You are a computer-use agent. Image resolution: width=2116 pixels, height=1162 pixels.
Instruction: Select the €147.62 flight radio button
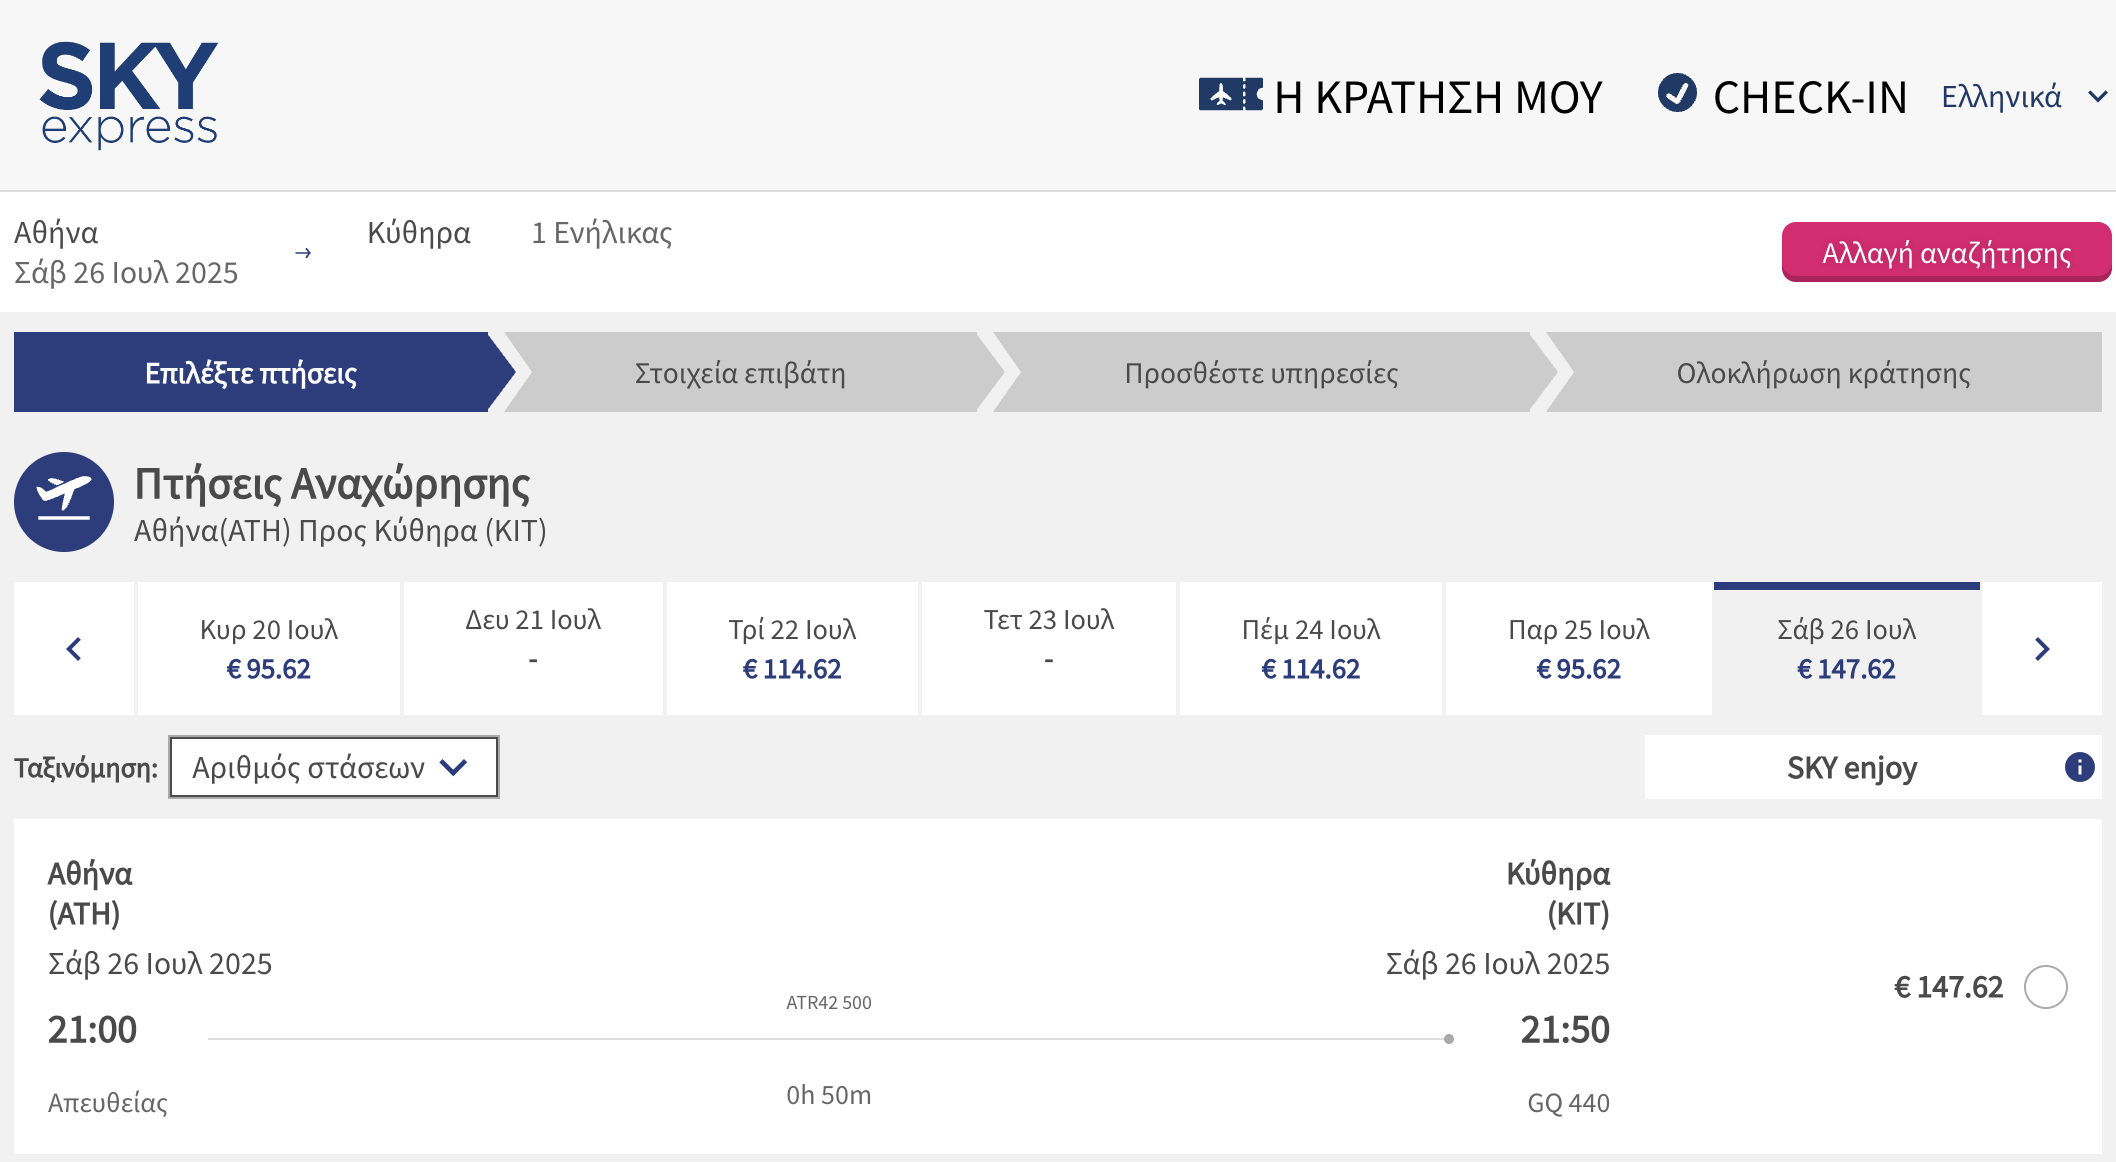pyautogui.click(x=2045, y=987)
